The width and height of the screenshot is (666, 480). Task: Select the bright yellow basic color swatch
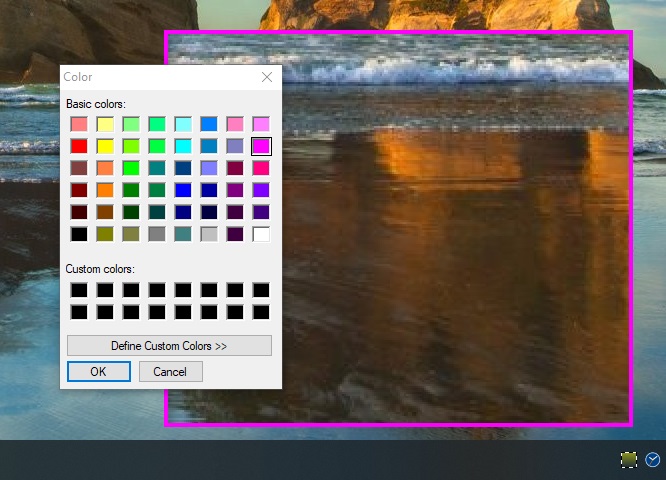105,146
